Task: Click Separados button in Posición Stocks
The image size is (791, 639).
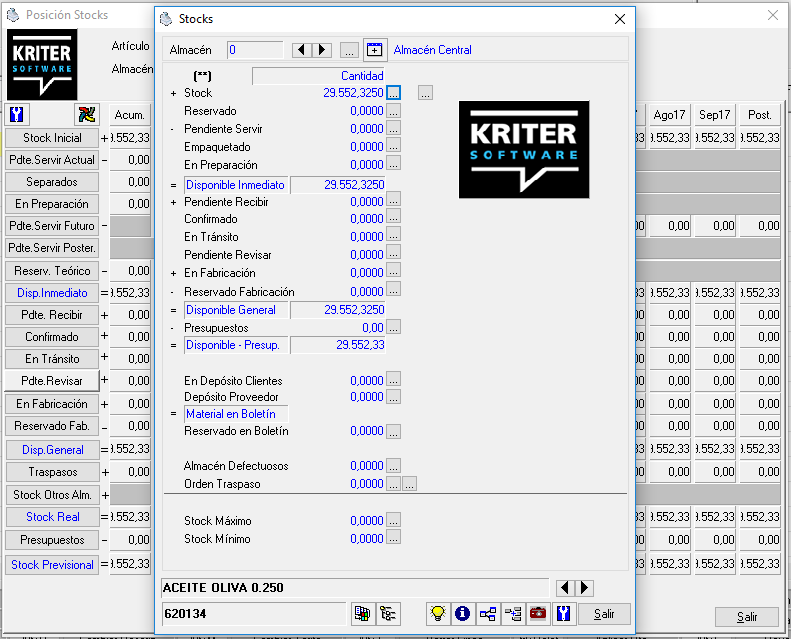Action: click(x=52, y=182)
